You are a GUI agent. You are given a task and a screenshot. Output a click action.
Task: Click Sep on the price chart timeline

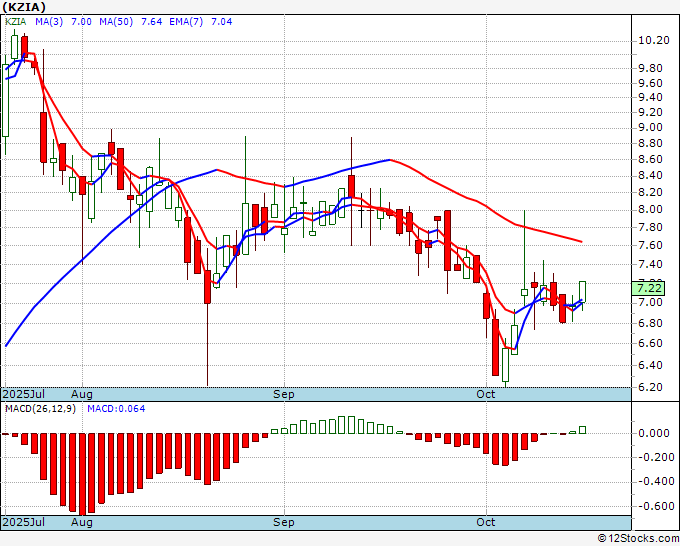[x=283, y=394]
